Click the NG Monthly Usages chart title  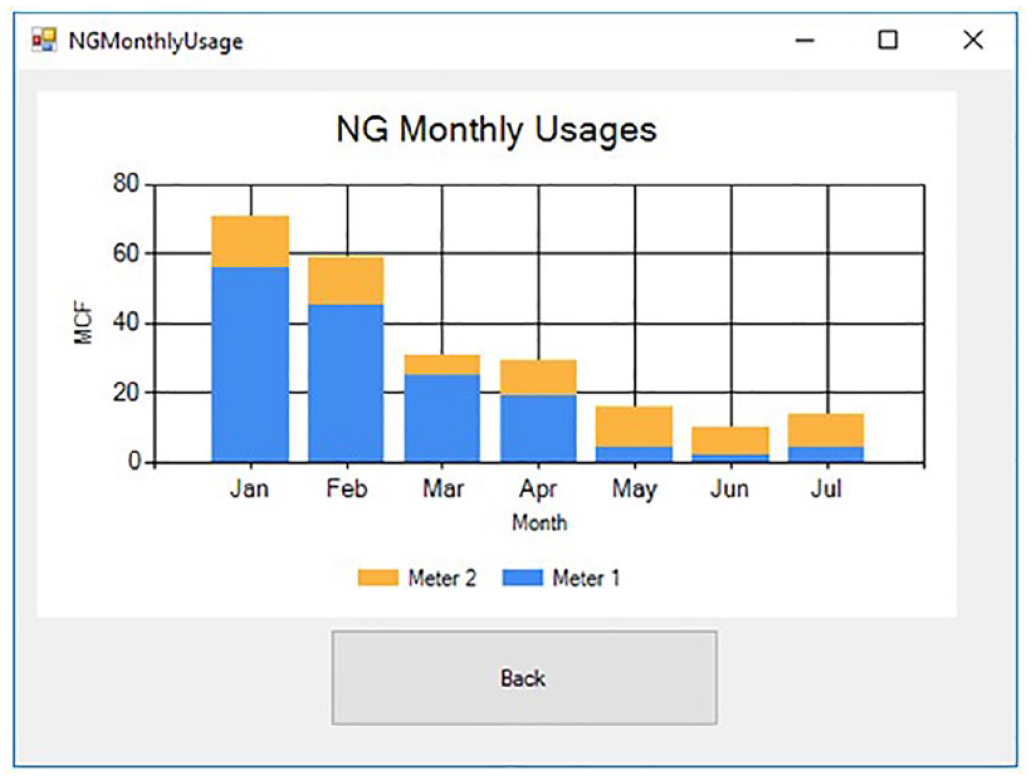pyautogui.click(x=497, y=130)
